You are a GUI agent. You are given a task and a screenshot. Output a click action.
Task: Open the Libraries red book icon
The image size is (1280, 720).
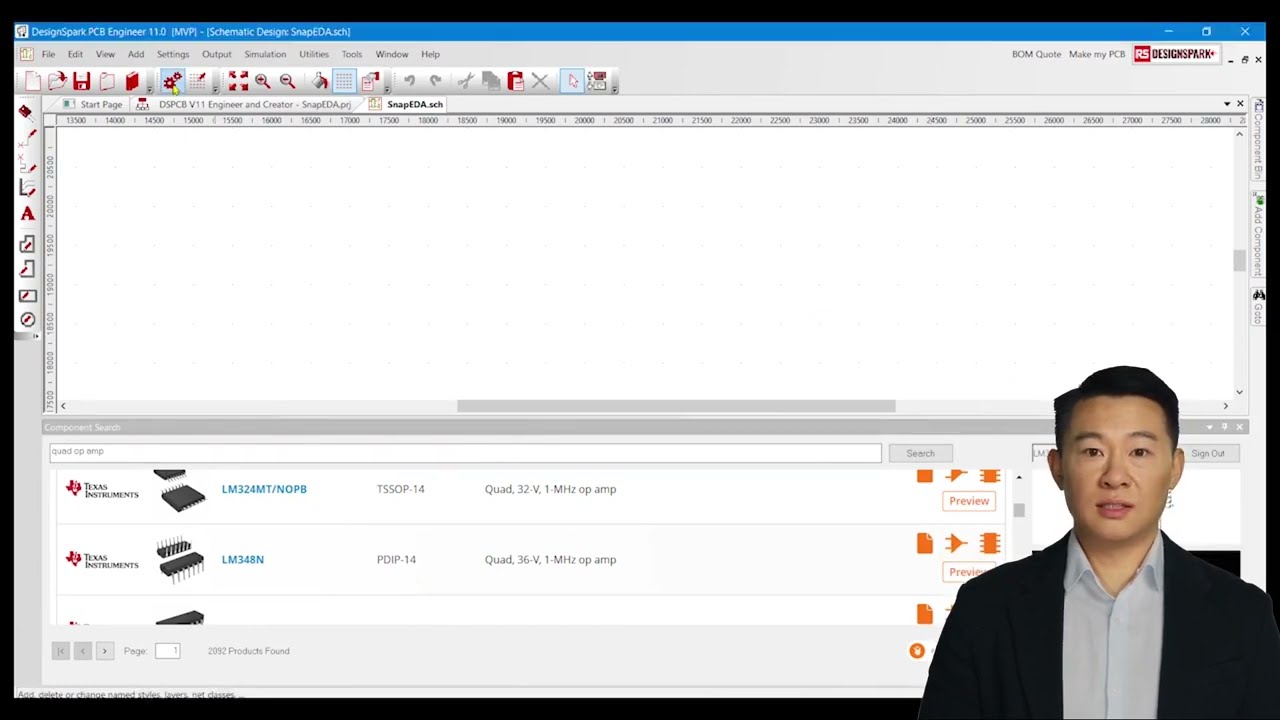tap(132, 81)
